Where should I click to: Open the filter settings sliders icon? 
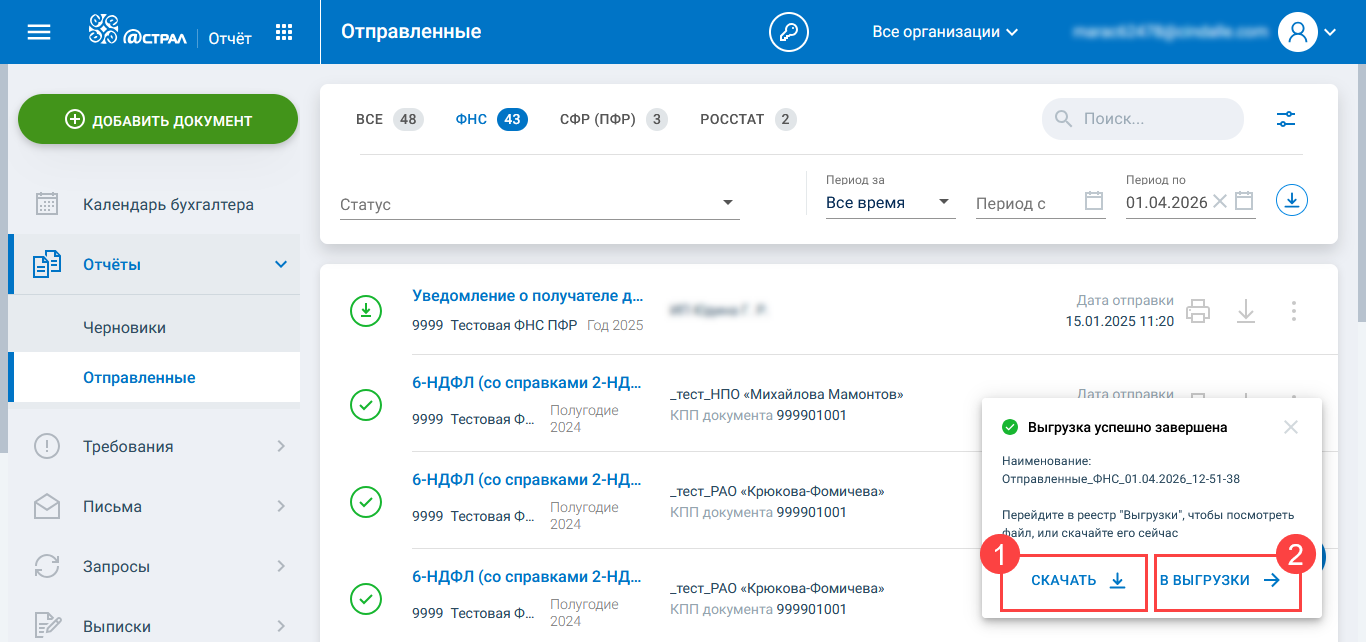coord(1286,119)
